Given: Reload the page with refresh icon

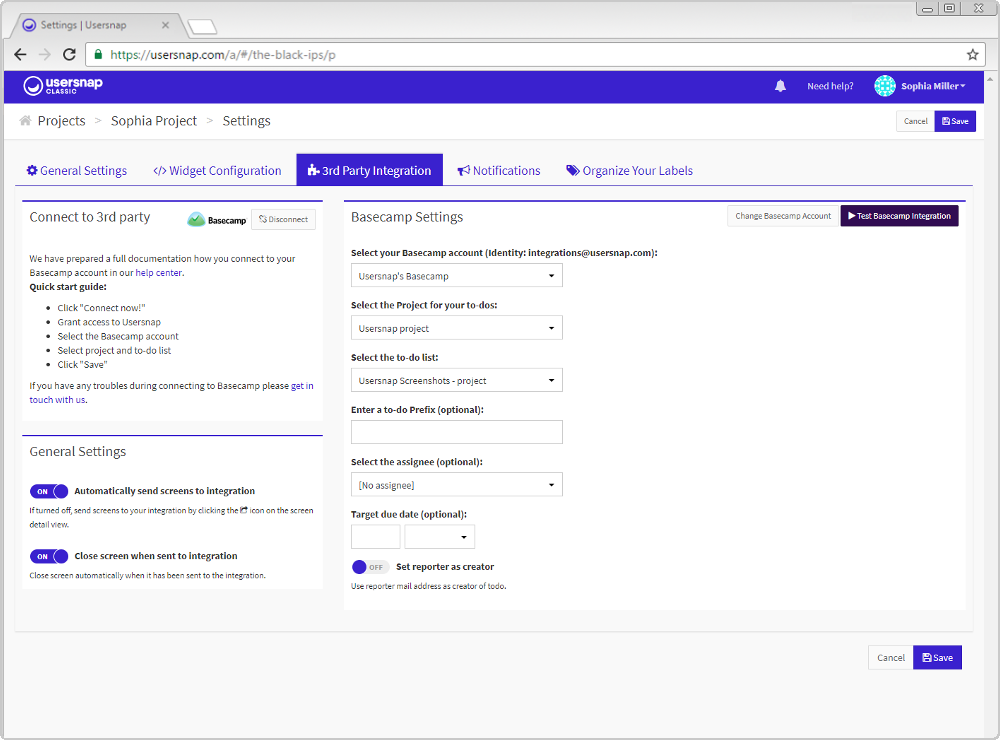Looking at the screenshot, I should pos(70,55).
